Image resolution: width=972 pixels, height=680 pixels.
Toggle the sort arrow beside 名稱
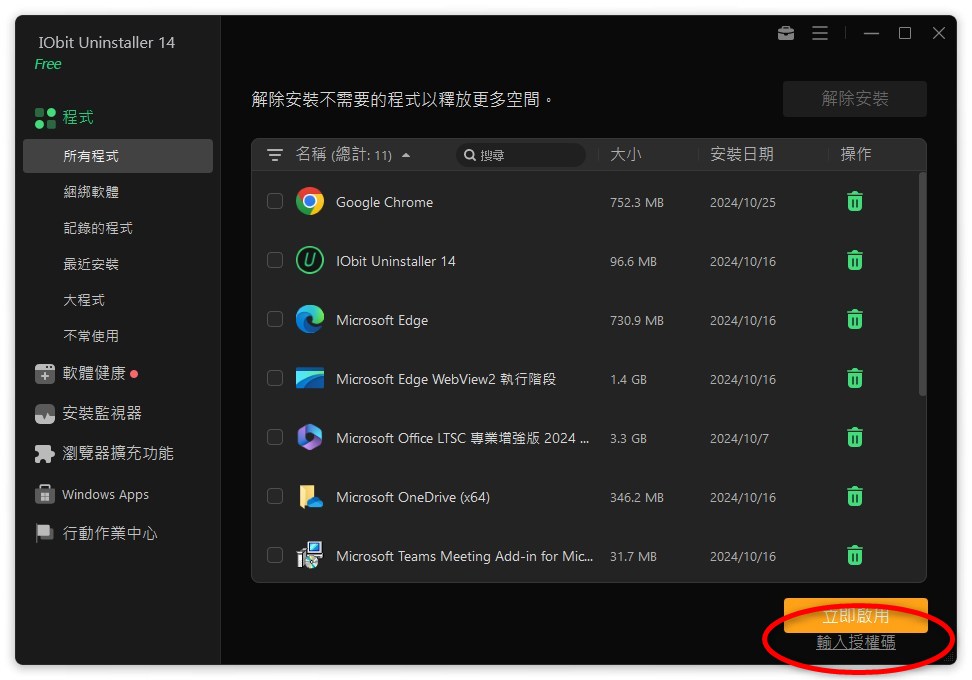coord(406,155)
